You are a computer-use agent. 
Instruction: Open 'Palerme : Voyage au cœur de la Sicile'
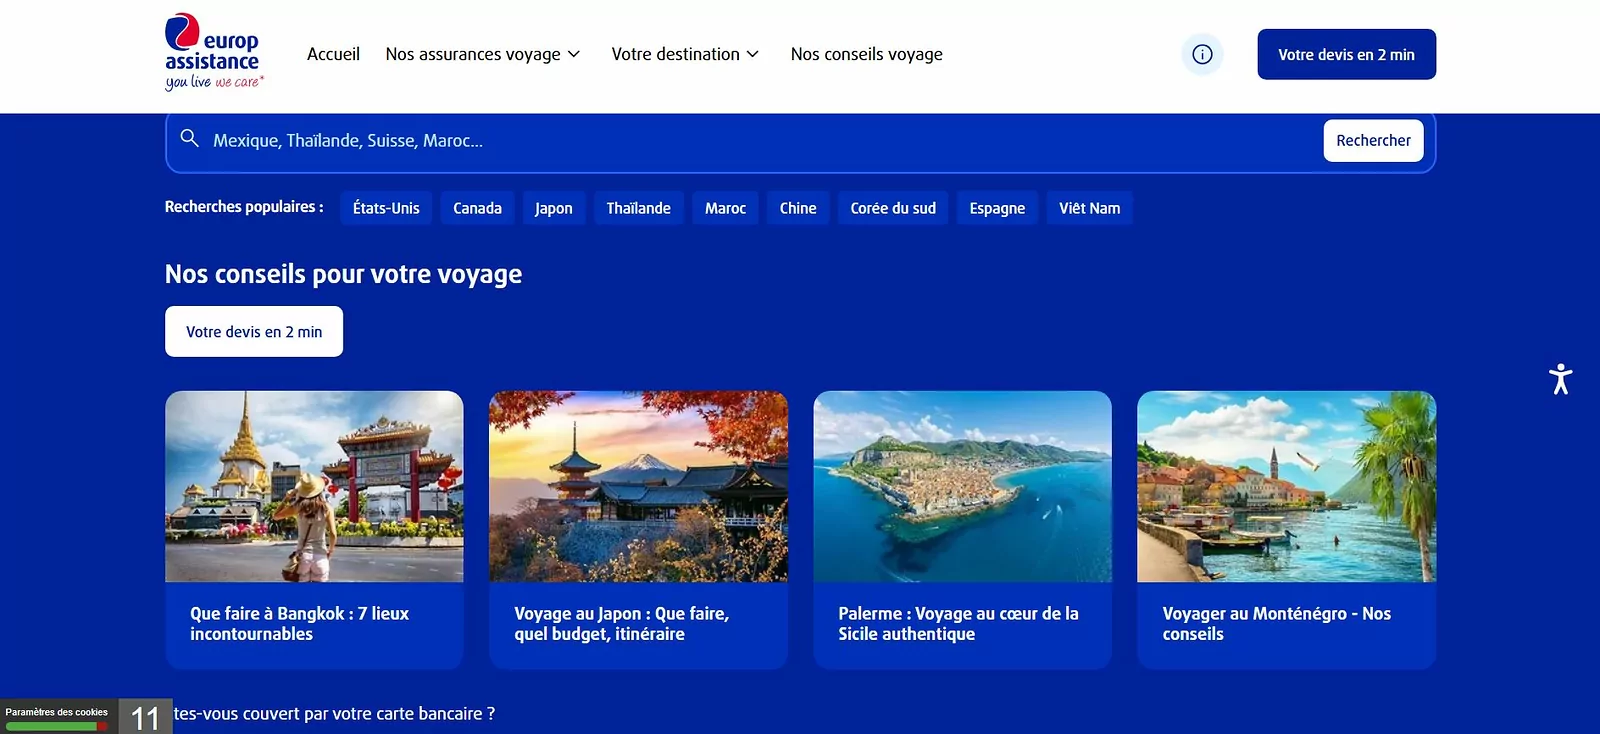(958, 623)
